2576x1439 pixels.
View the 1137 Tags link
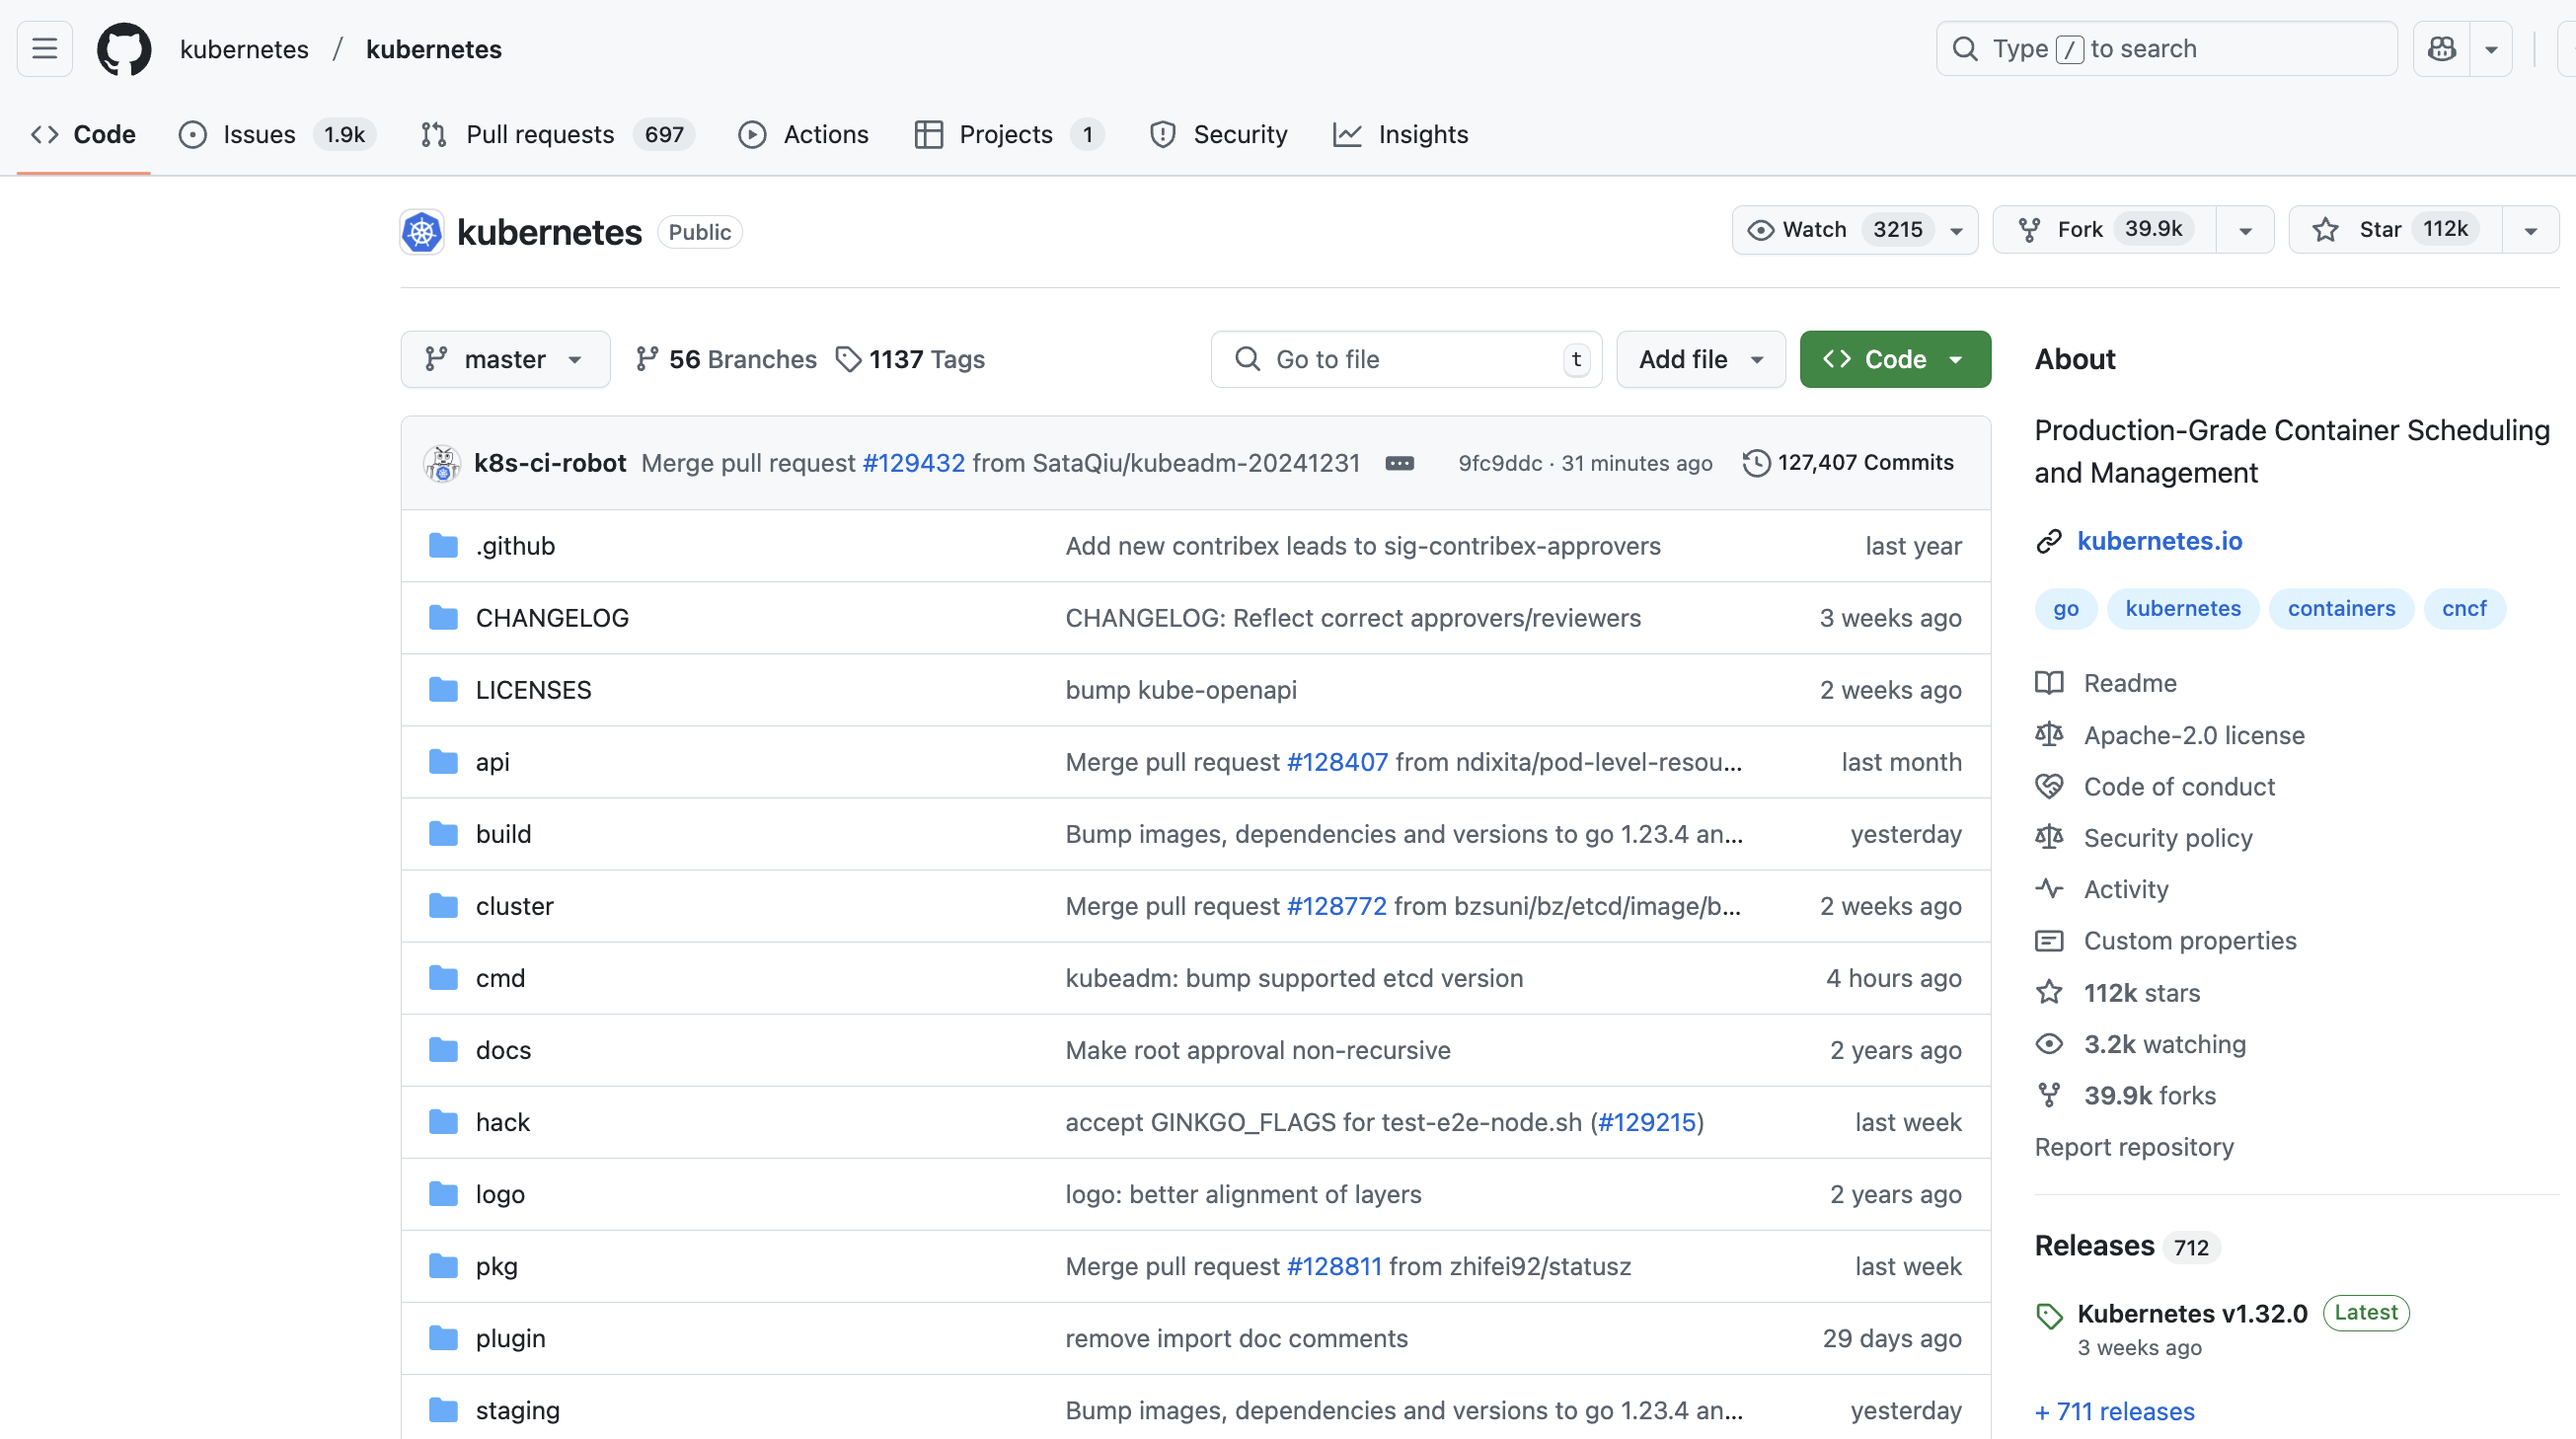coord(910,359)
